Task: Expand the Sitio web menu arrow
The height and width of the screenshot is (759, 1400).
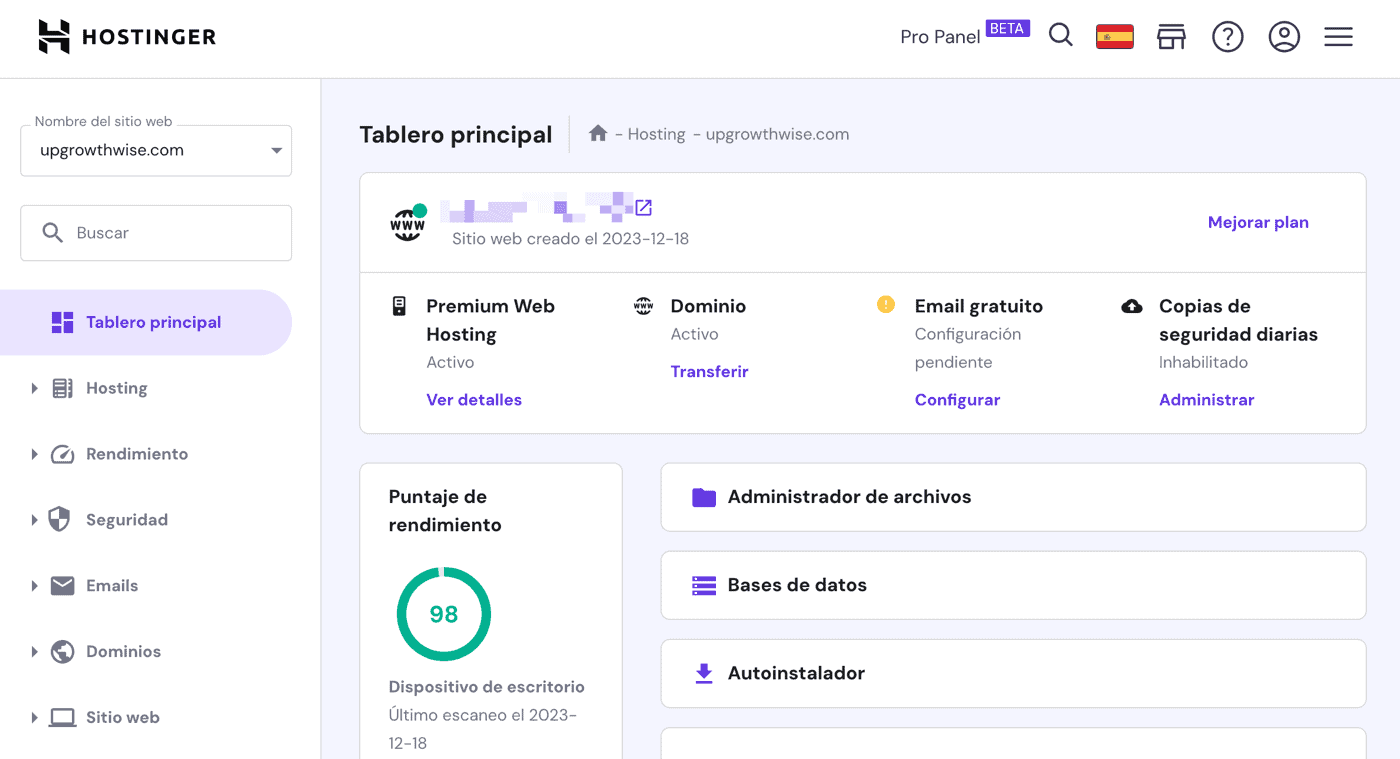Action: click(34, 717)
